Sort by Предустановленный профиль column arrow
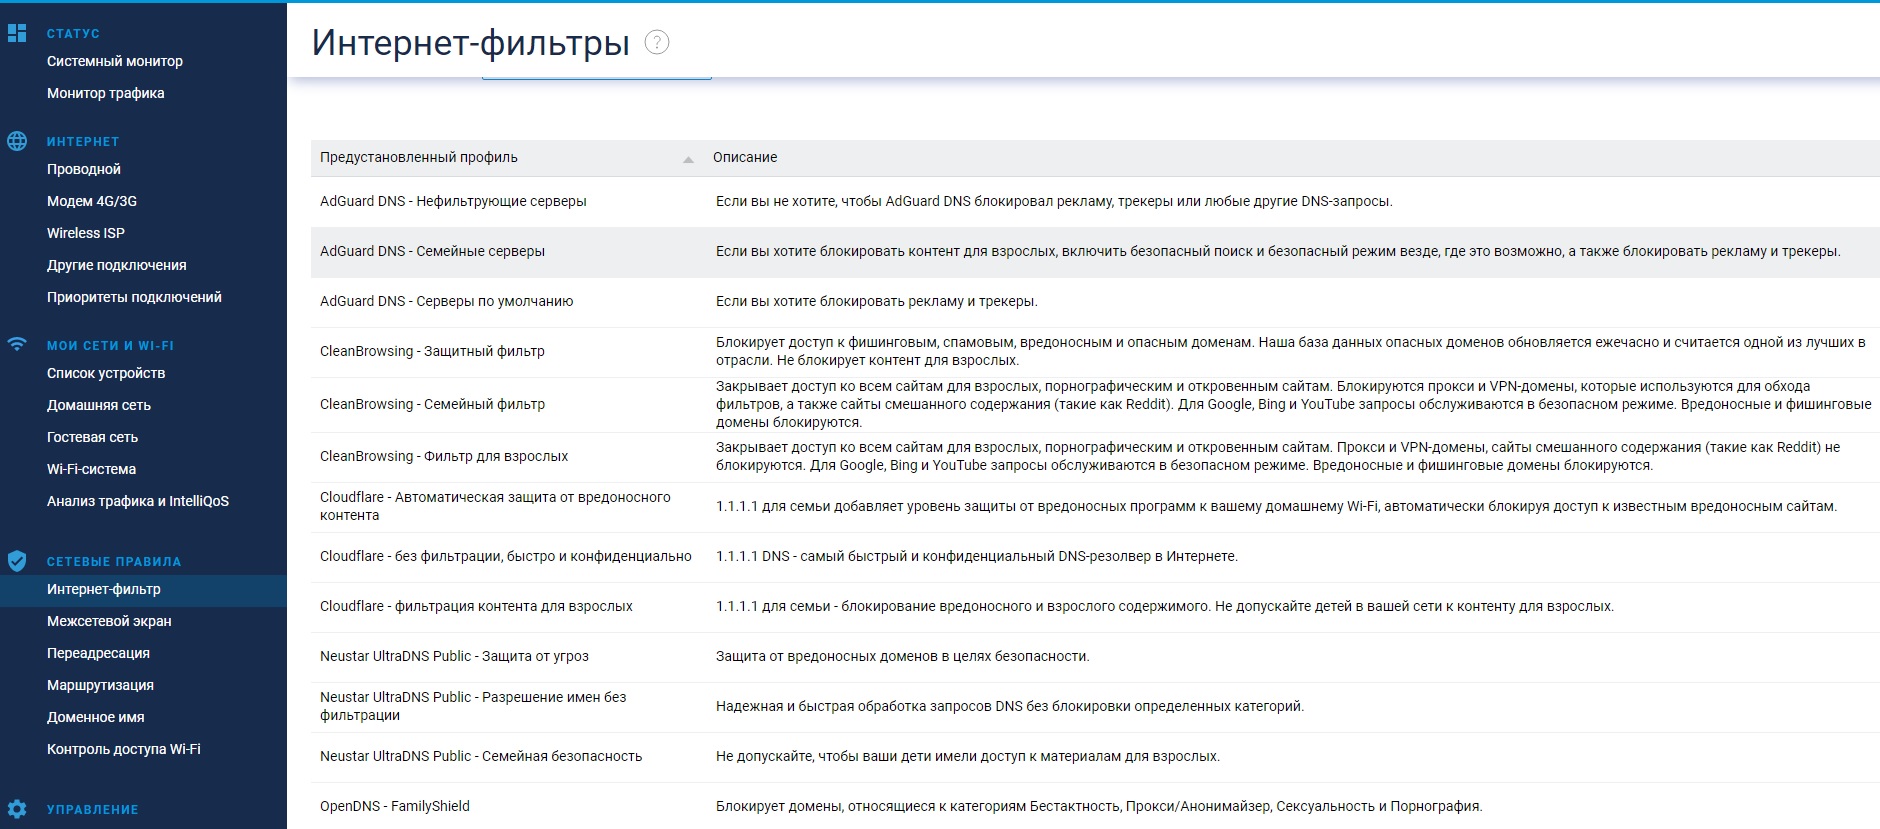1880x829 pixels. pos(688,159)
